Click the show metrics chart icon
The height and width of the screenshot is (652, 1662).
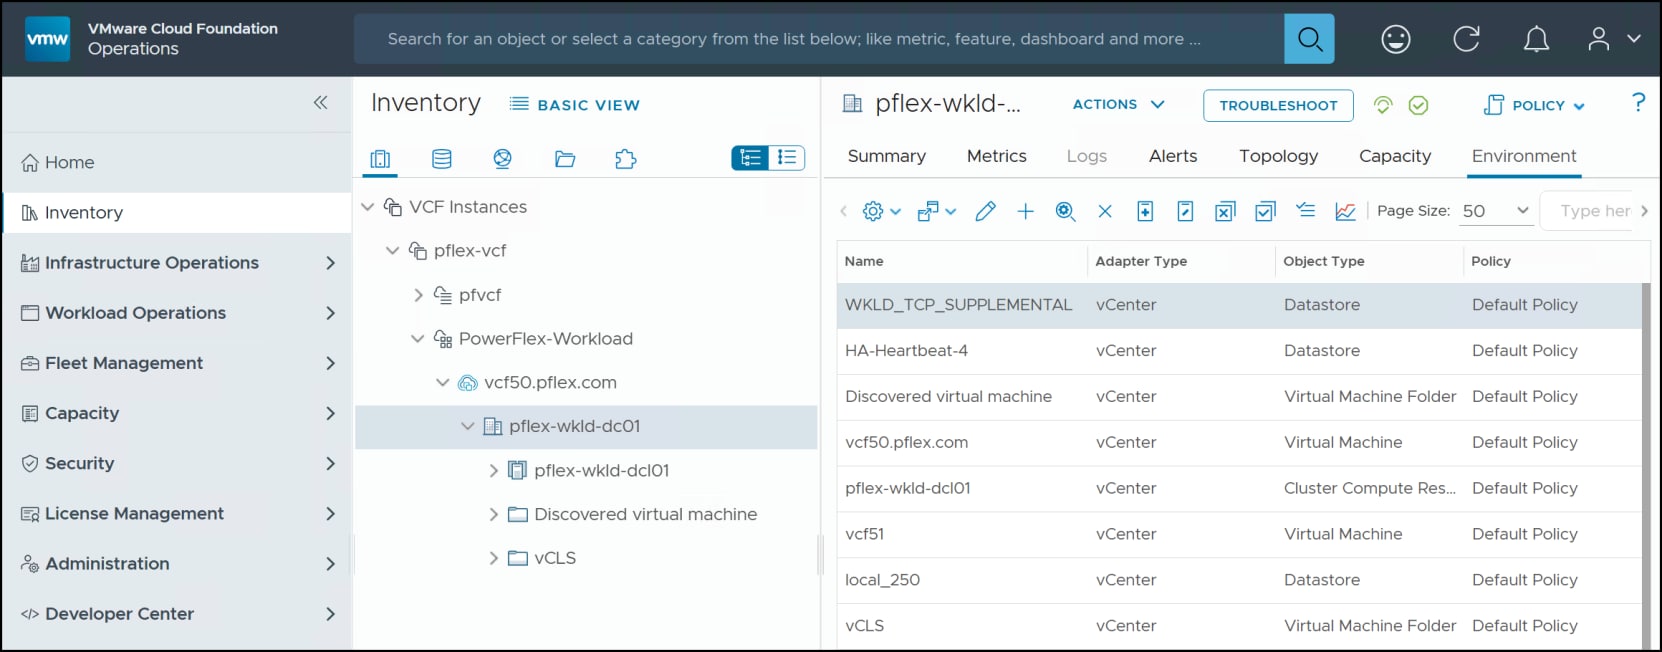pyautogui.click(x=1345, y=211)
